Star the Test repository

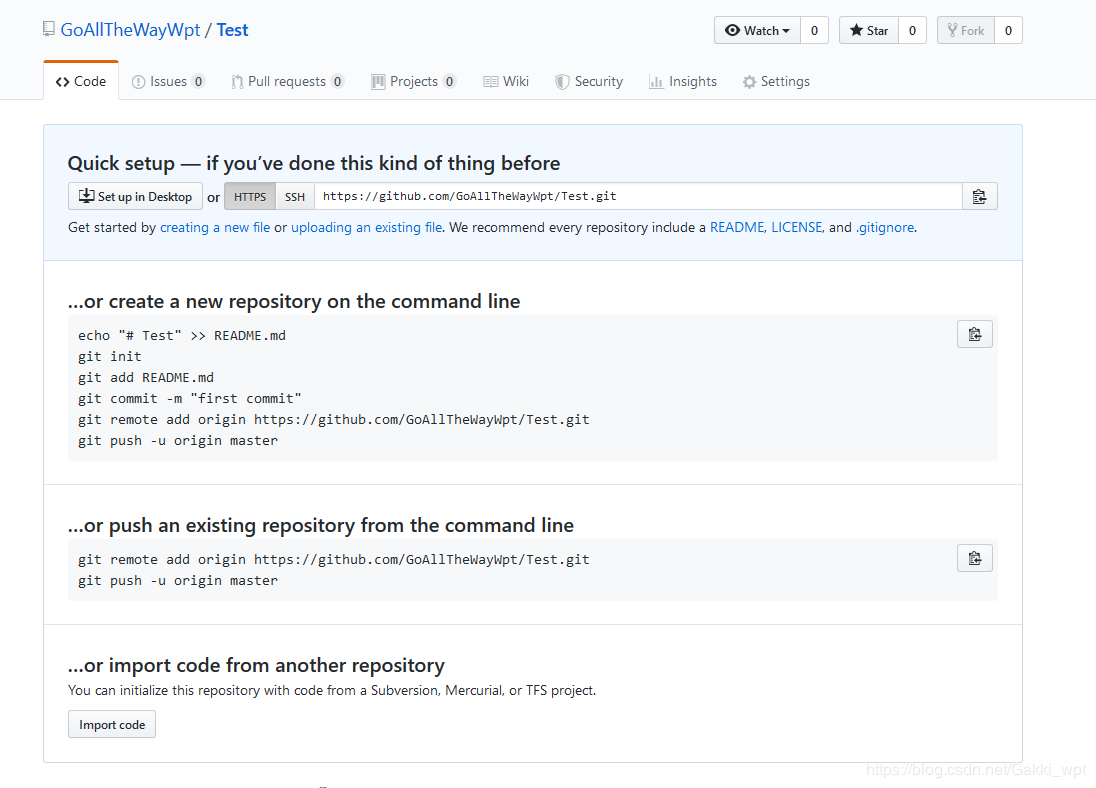(868, 30)
